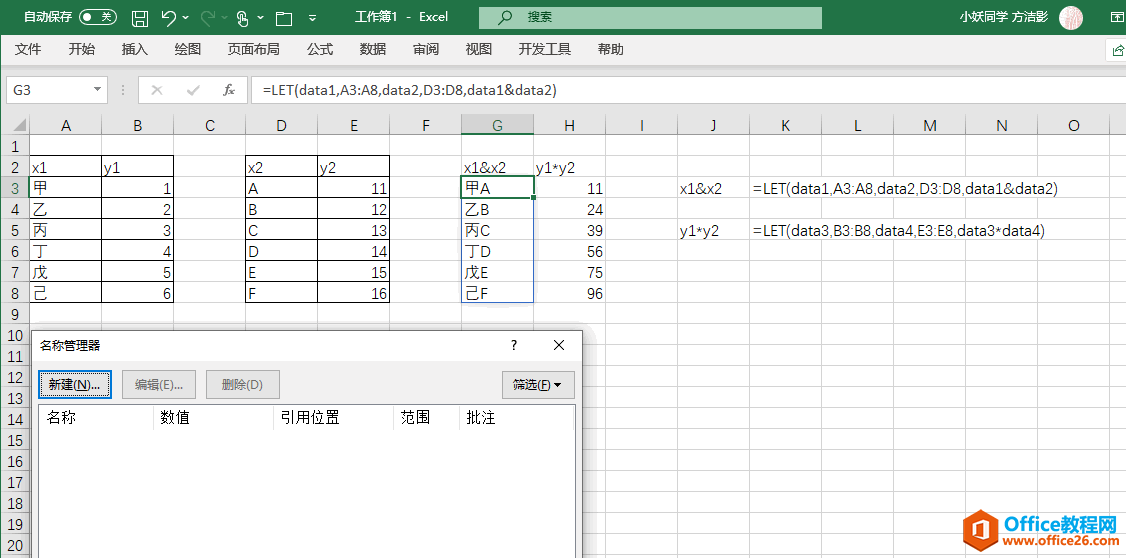Viewport: 1126px width, 558px height.
Task: Click the Name Manager help question mark
Action: (x=514, y=345)
